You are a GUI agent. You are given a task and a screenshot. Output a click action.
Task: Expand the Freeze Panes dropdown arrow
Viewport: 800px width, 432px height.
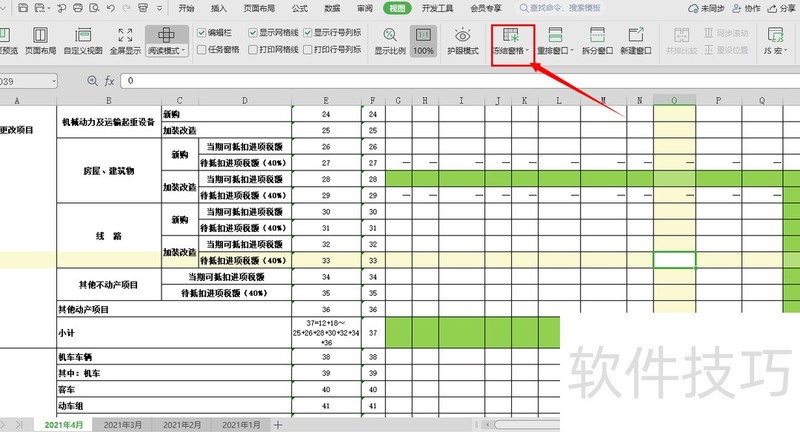pyautogui.click(x=527, y=50)
